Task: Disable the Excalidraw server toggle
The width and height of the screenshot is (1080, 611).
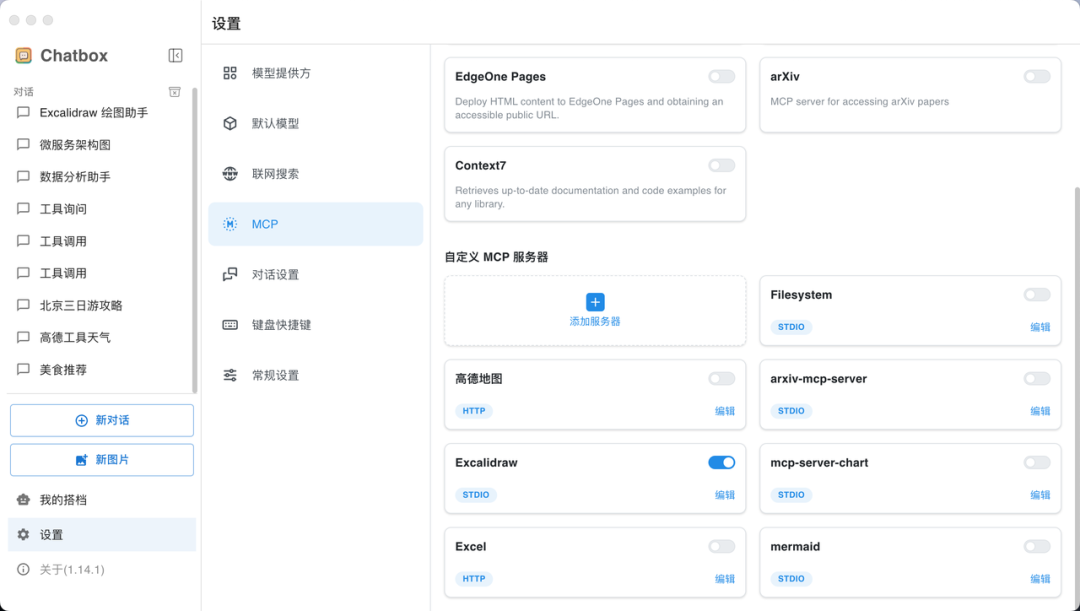Action: [721, 462]
